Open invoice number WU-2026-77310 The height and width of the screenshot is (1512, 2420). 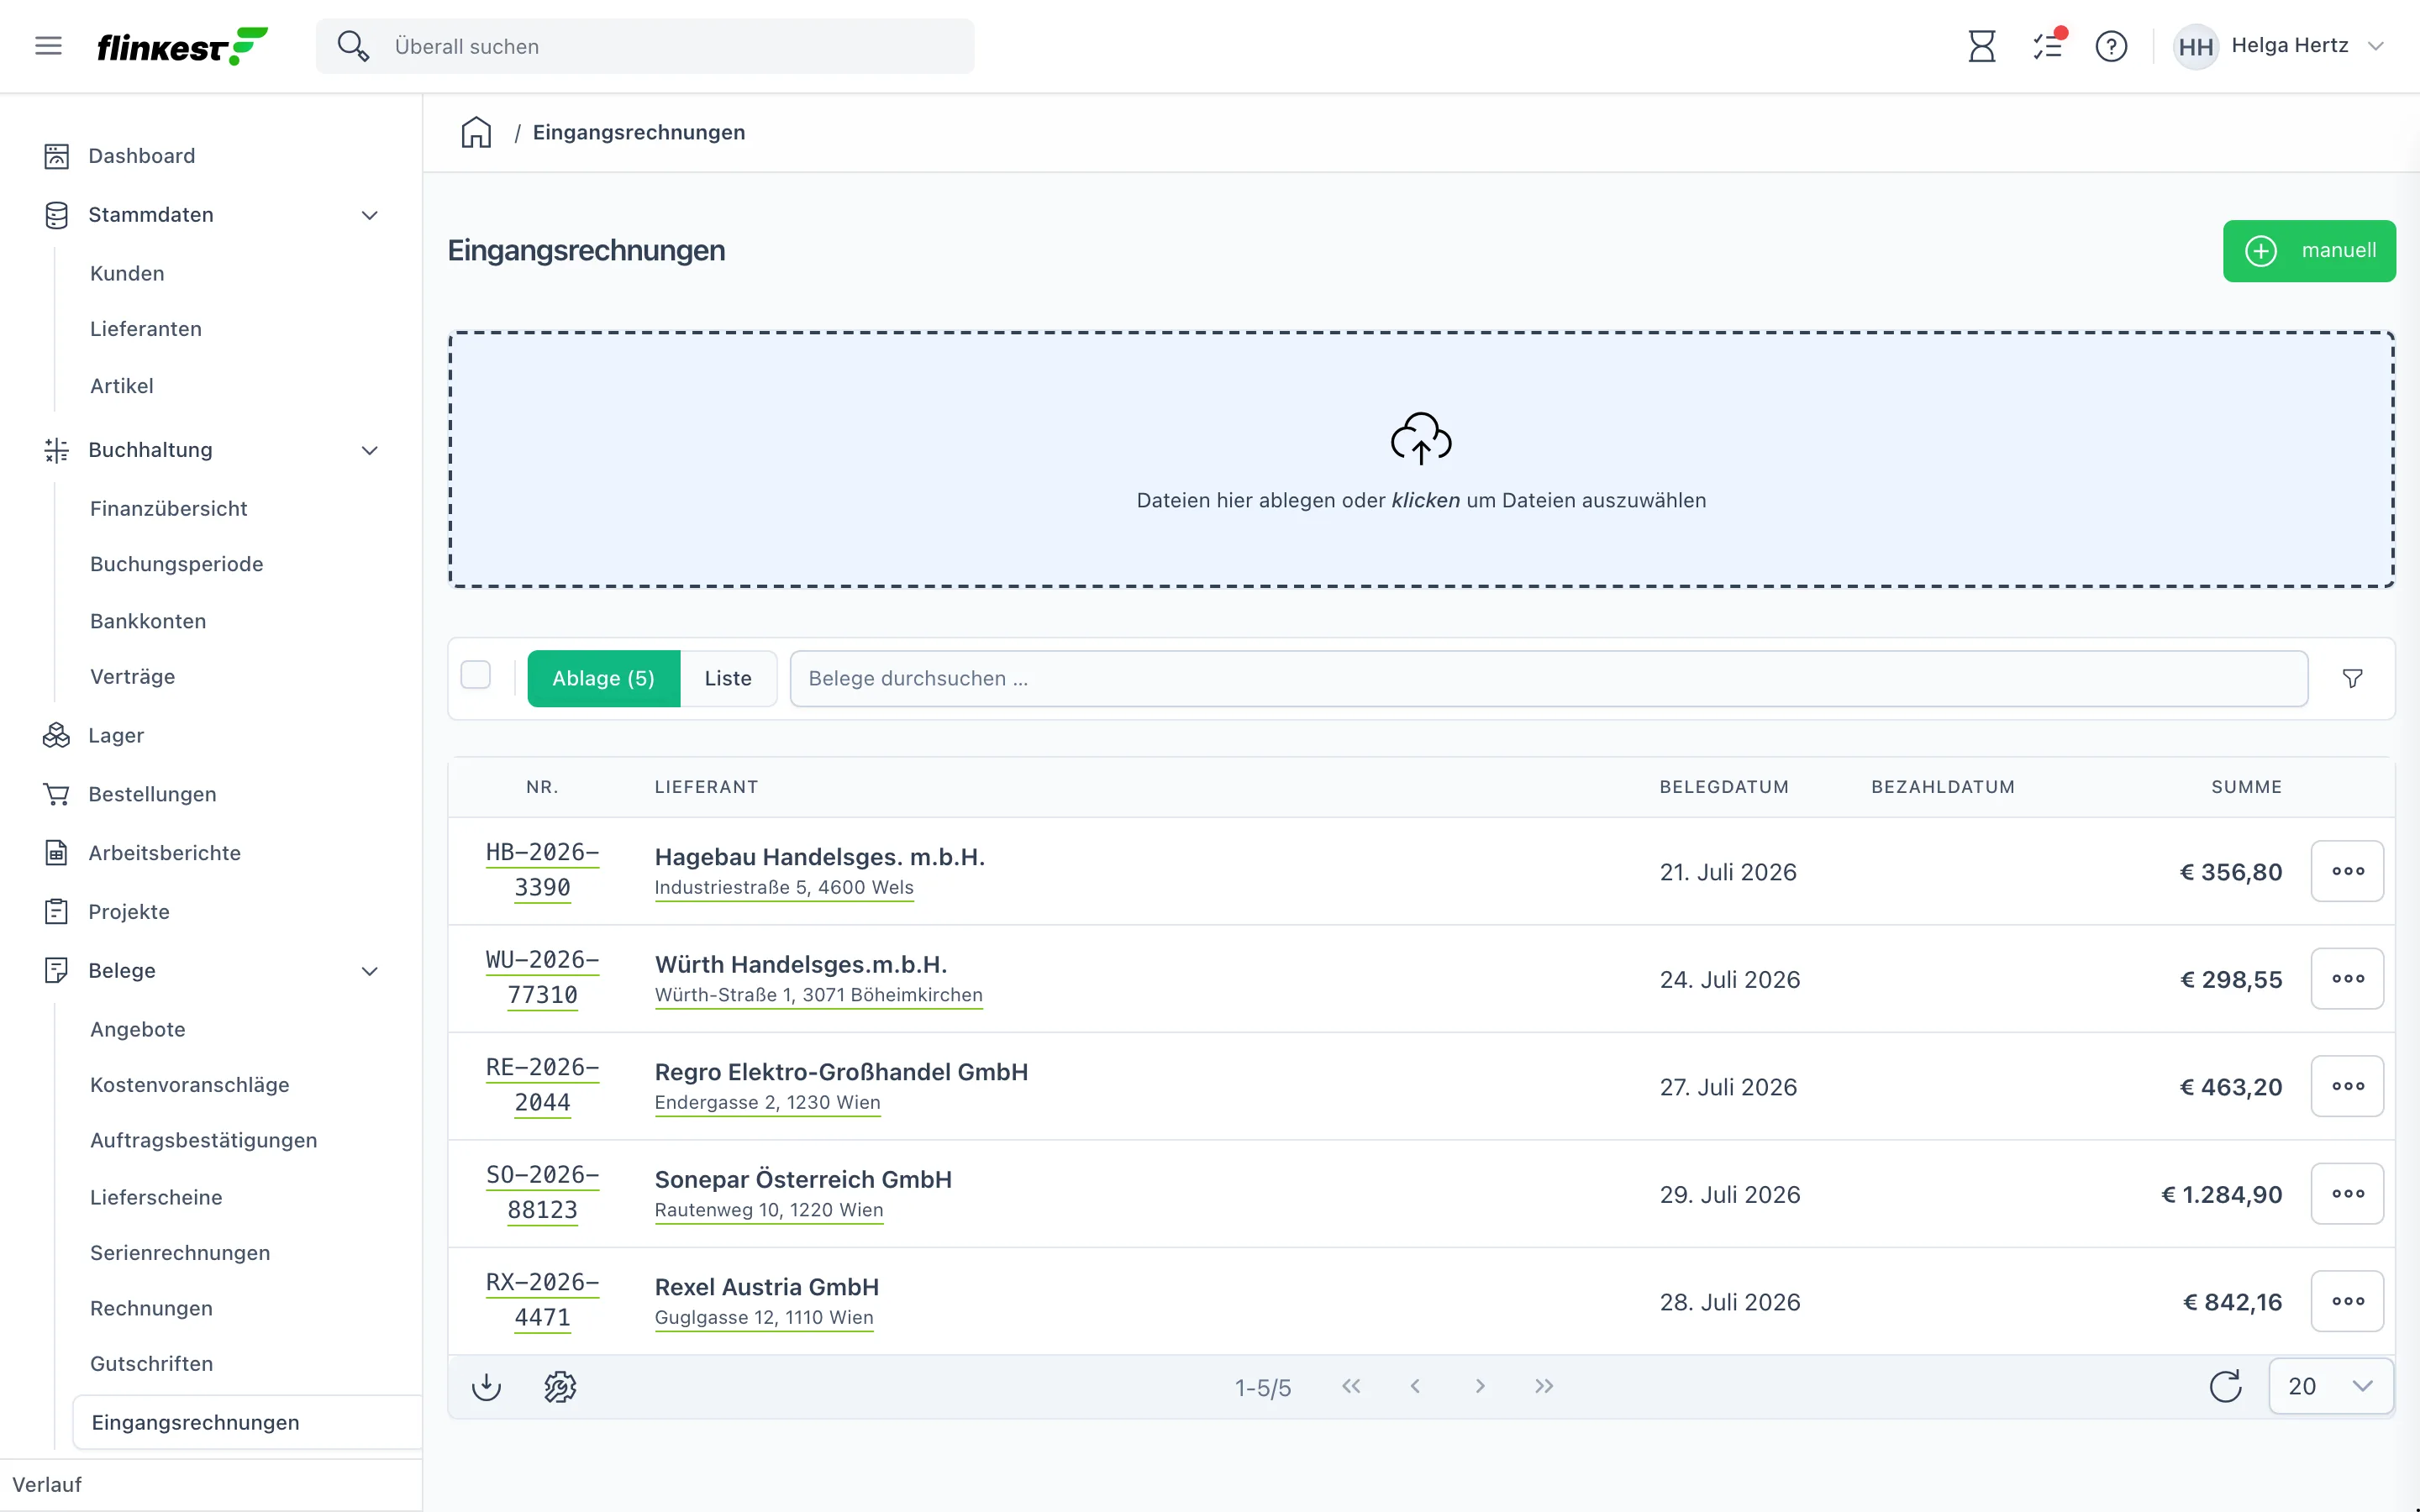point(543,978)
